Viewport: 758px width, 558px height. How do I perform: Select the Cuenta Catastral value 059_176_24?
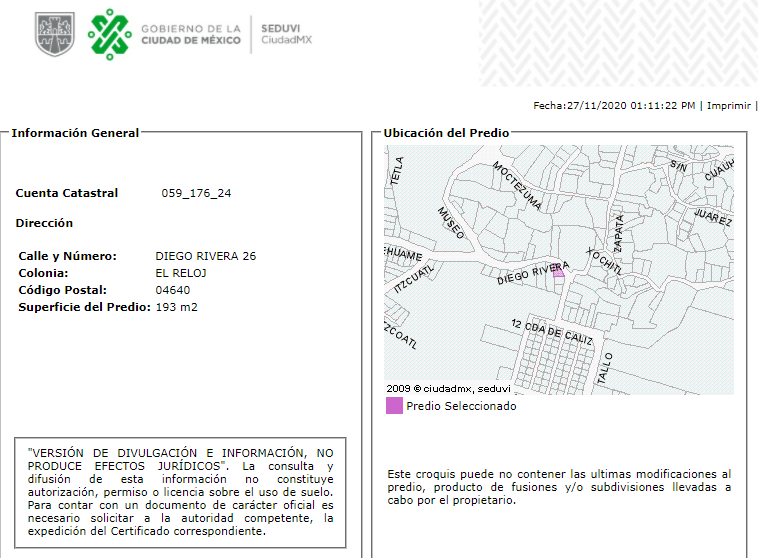(196, 193)
